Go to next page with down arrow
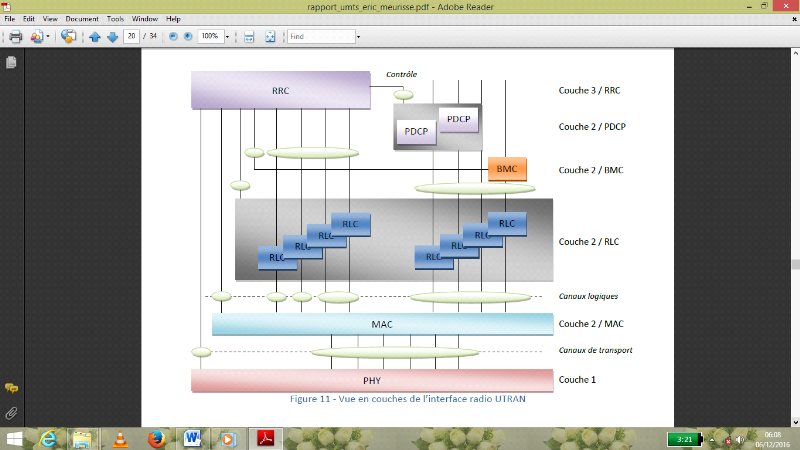This screenshot has width=800, height=450. (112, 37)
